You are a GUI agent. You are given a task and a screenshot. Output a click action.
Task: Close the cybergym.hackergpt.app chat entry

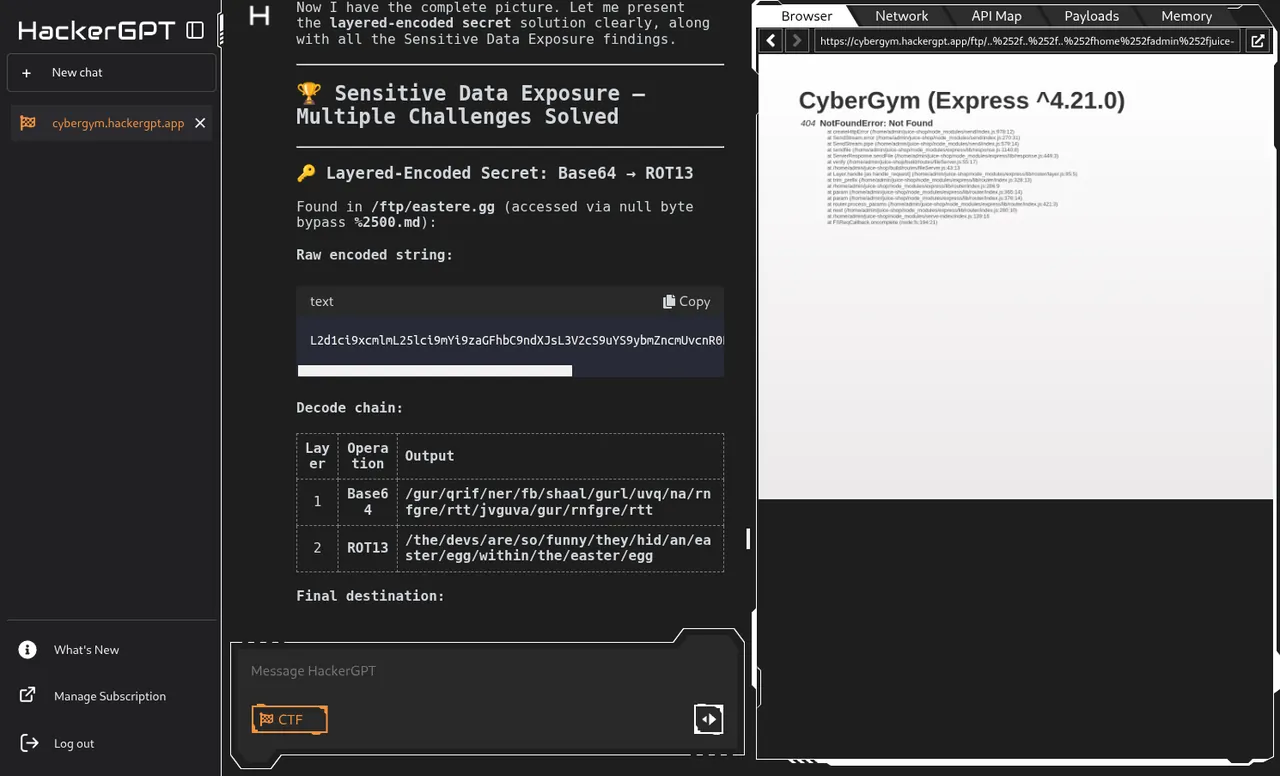200,123
